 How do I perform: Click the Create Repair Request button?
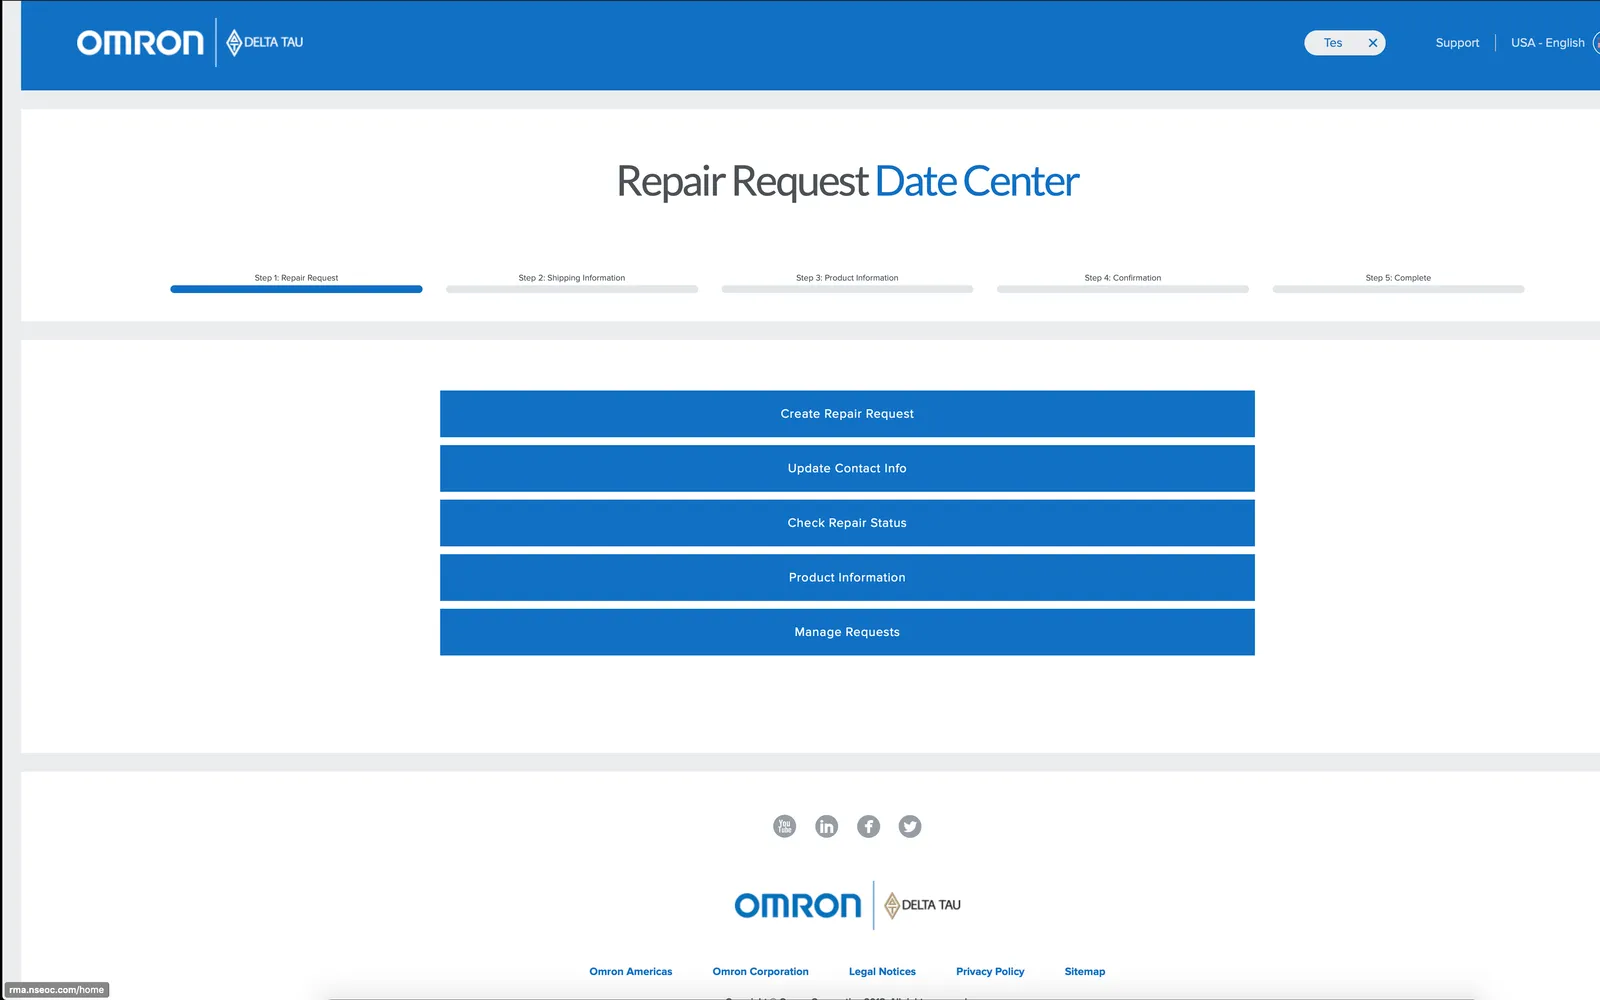847,414
